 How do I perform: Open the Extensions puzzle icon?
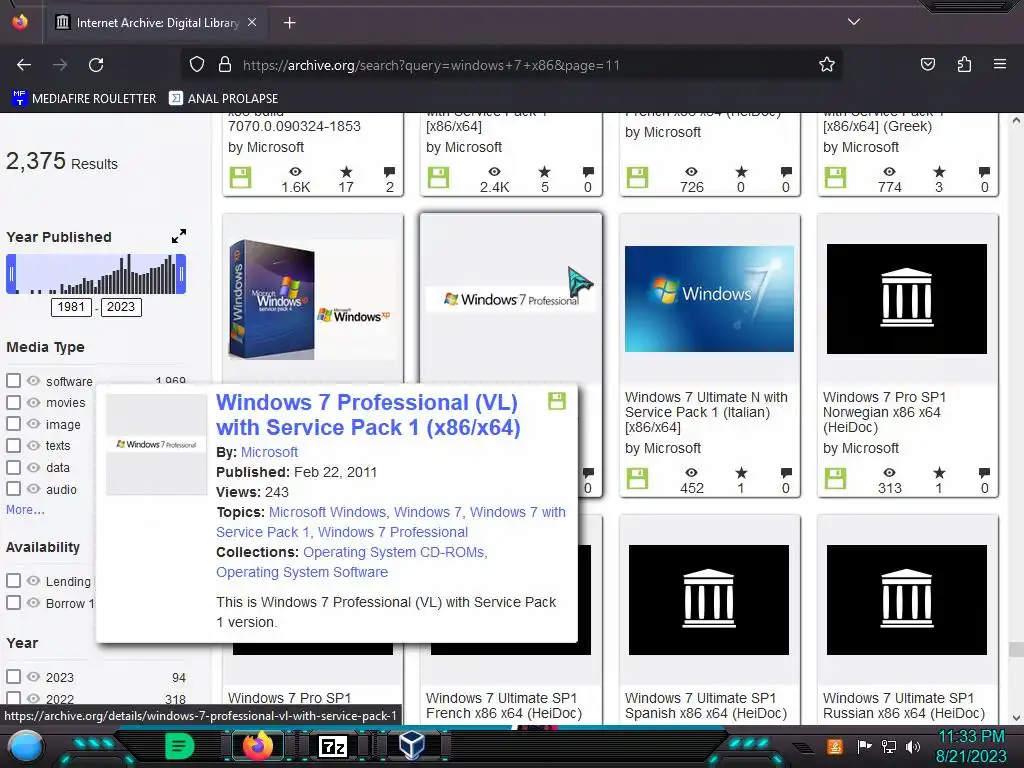(964, 65)
